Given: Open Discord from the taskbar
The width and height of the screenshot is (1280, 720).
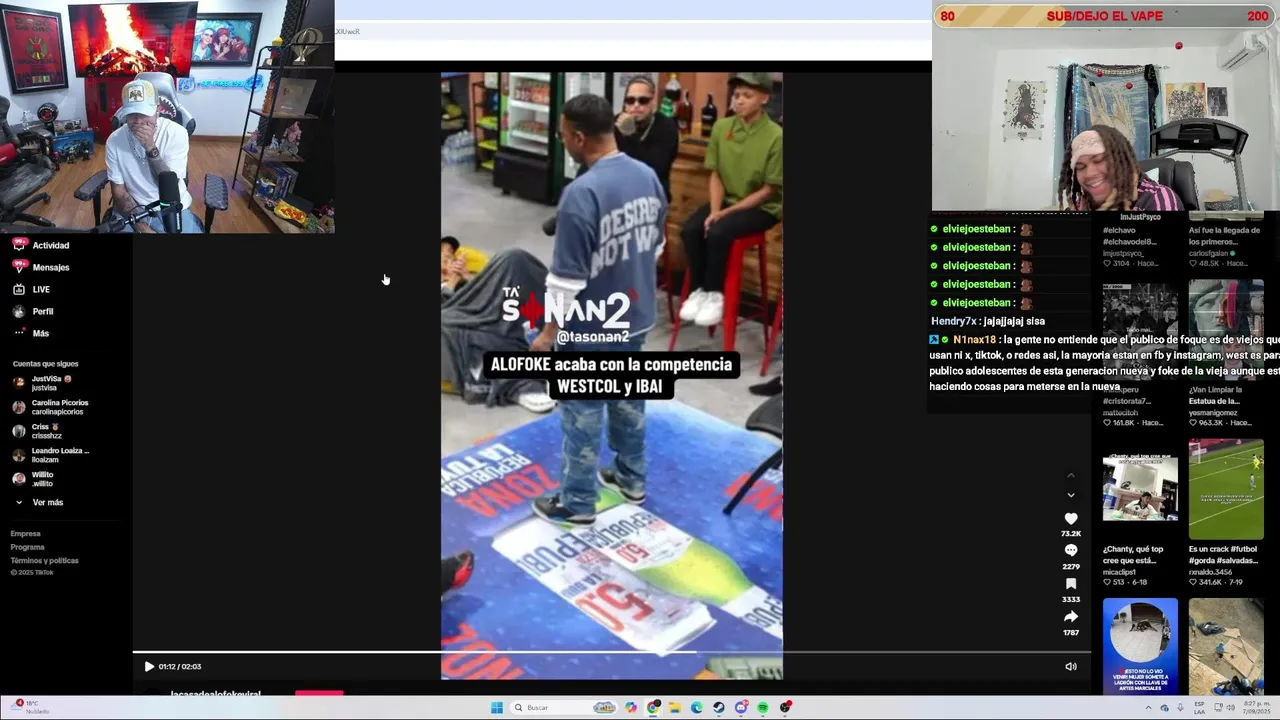Looking at the screenshot, I should tap(741, 707).
